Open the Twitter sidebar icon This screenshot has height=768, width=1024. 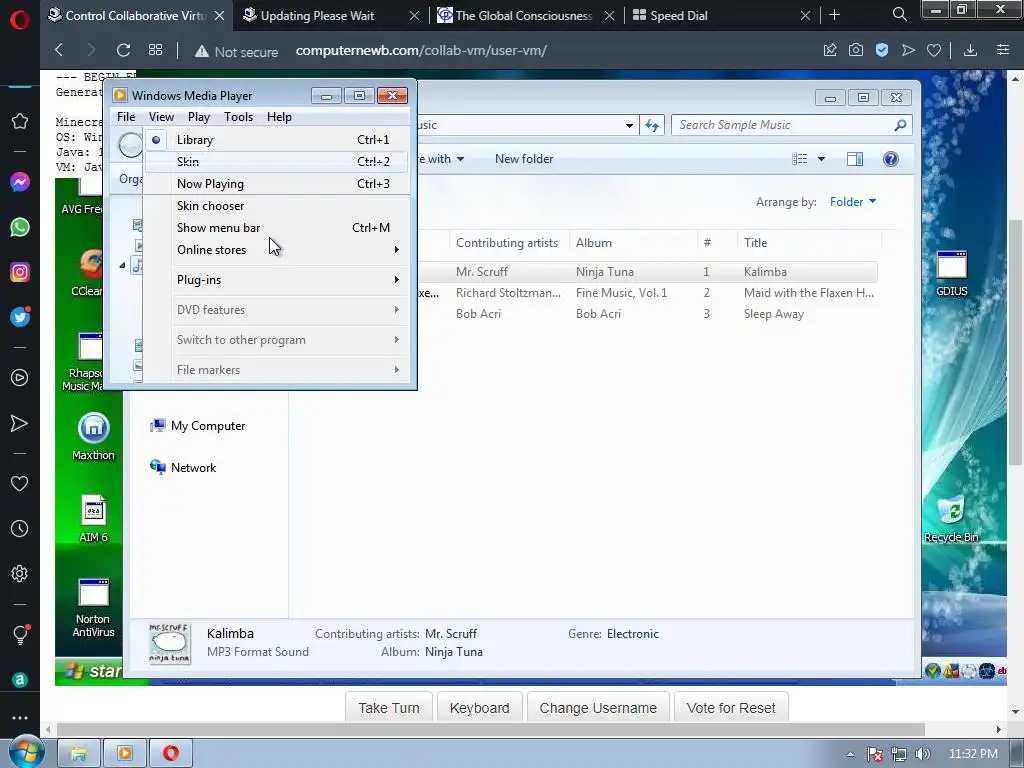(20, 317)
